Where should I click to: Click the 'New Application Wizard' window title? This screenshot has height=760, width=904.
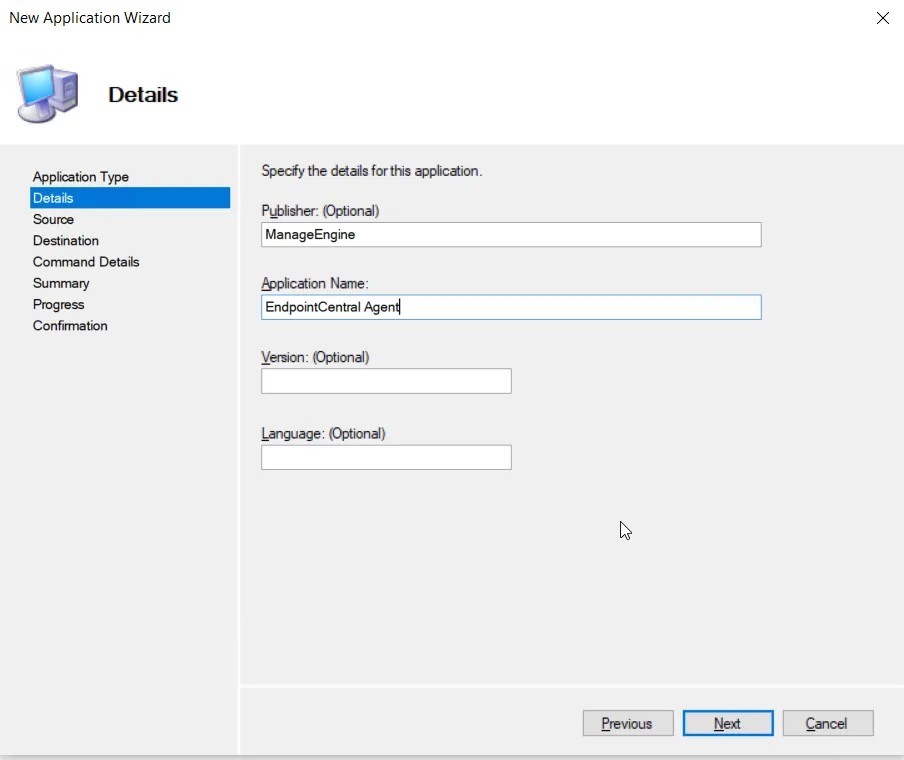click(90, 18)
